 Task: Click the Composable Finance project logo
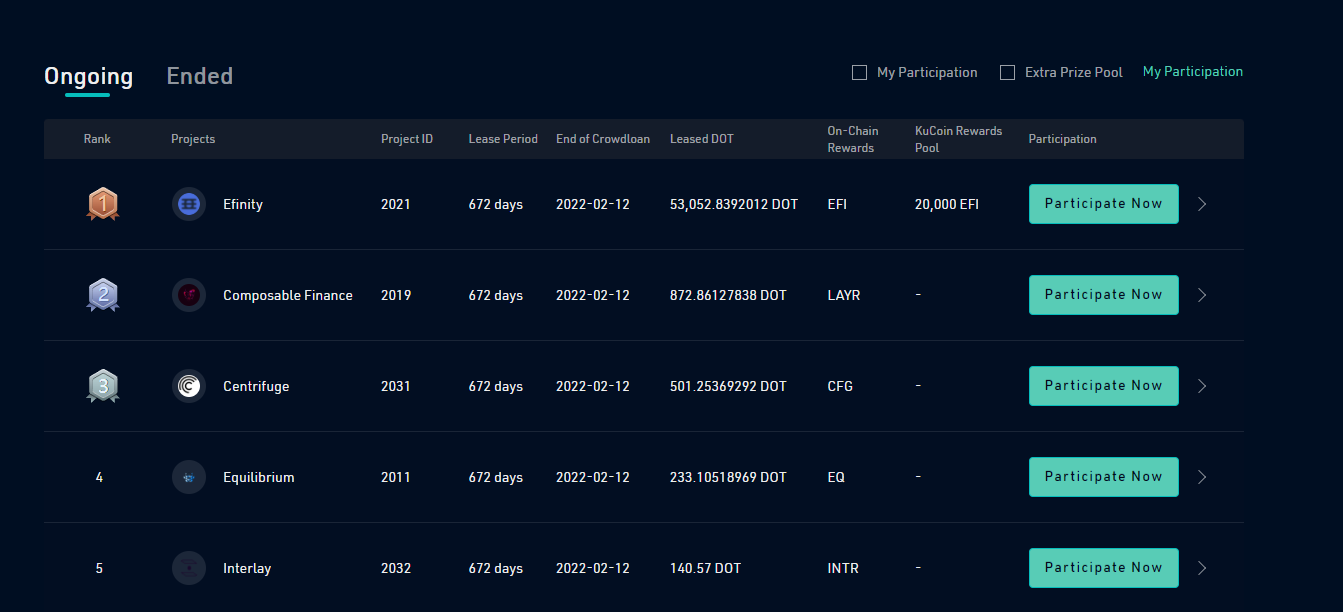click(189, 295)
